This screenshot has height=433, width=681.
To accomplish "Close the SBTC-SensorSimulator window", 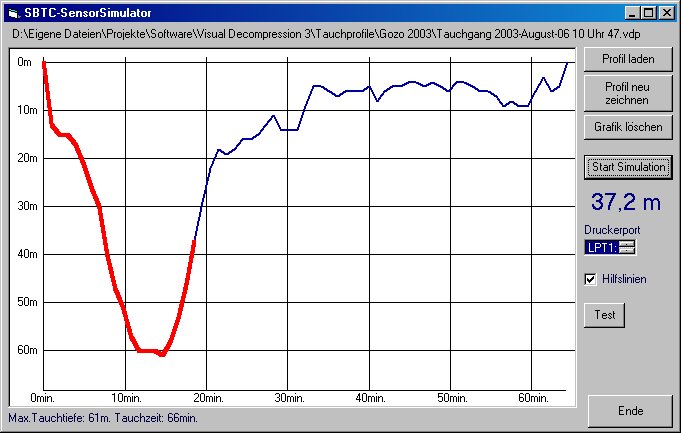I will pos(667,12).
